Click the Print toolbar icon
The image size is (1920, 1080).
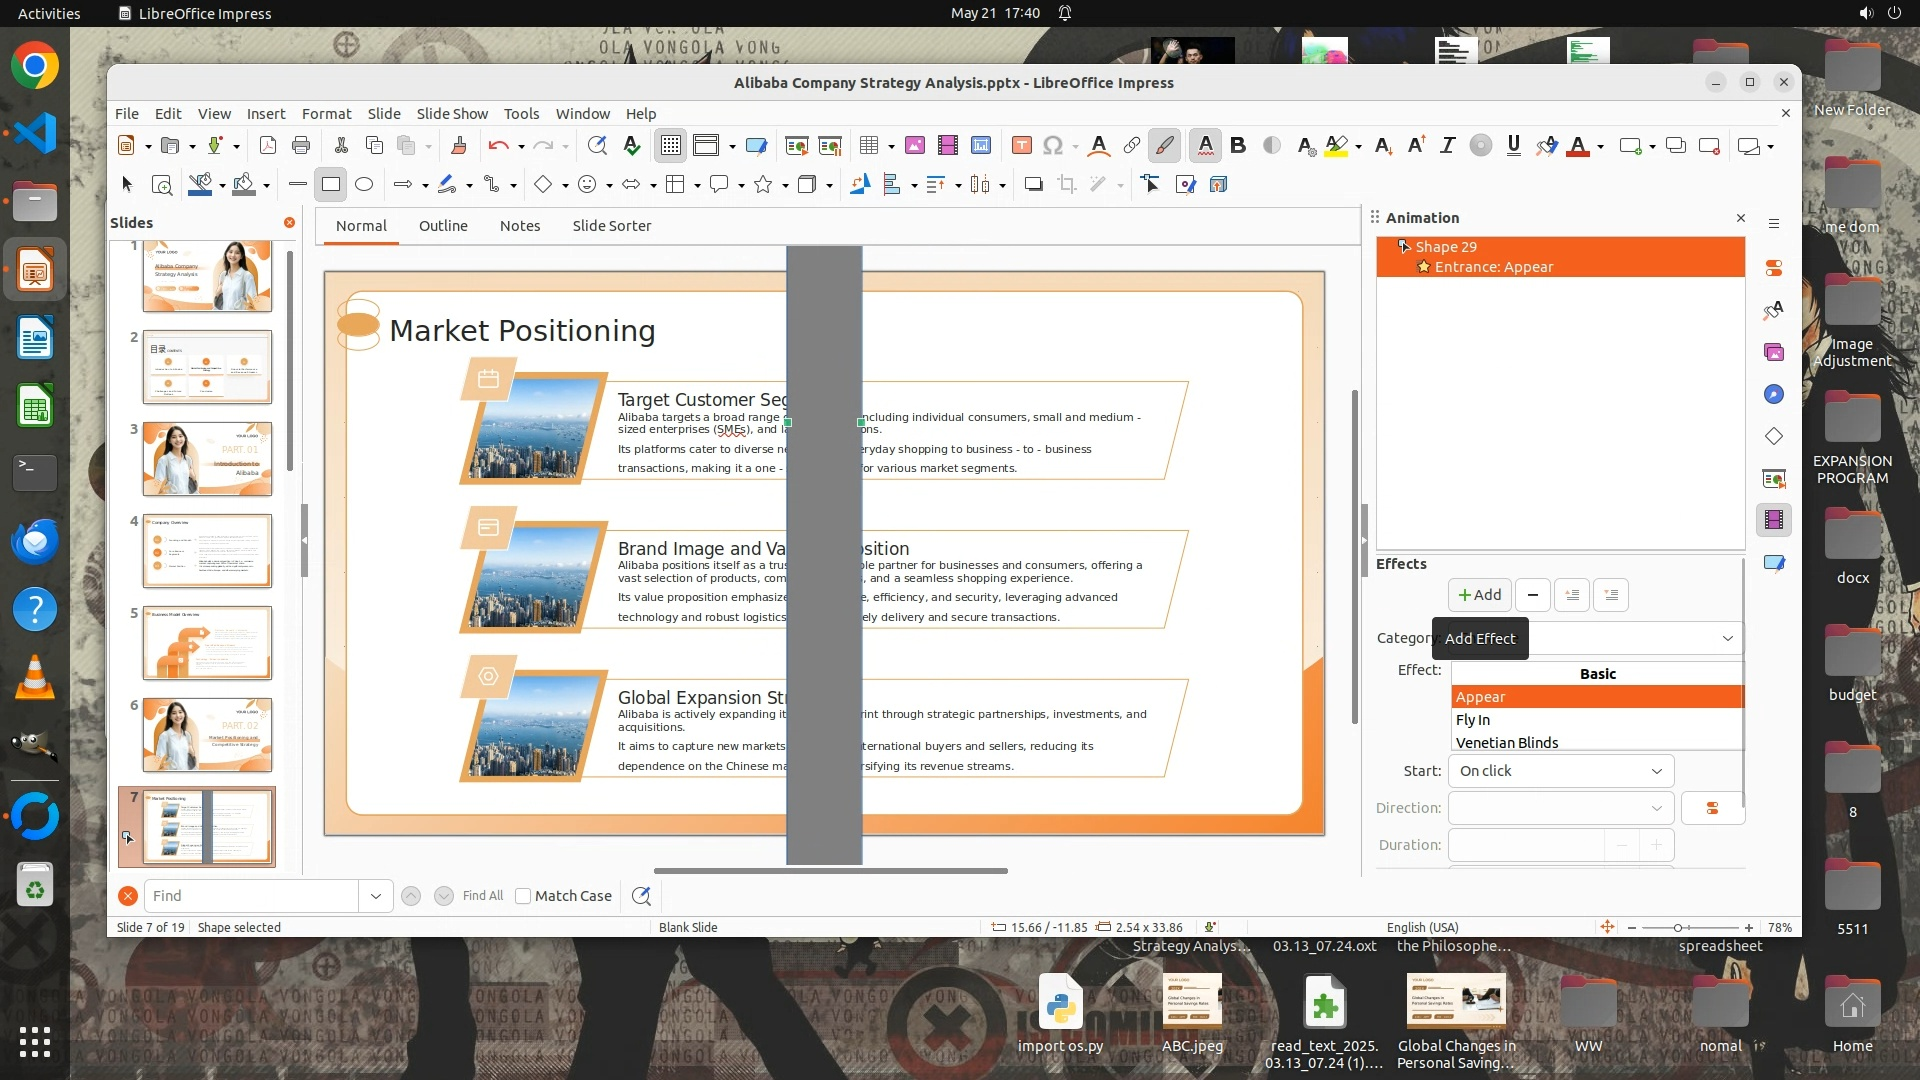pos(300,146)
